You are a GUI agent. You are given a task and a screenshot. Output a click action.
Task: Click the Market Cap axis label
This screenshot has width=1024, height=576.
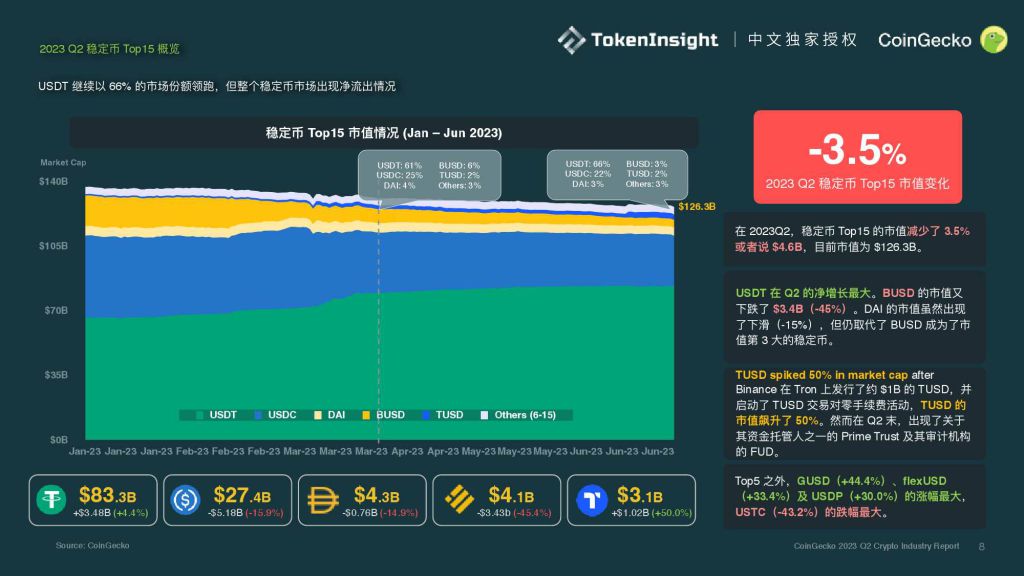(x=63, y=163)
